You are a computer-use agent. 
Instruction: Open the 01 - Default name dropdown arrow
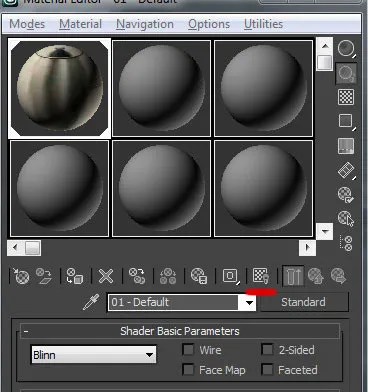[249, 303]
